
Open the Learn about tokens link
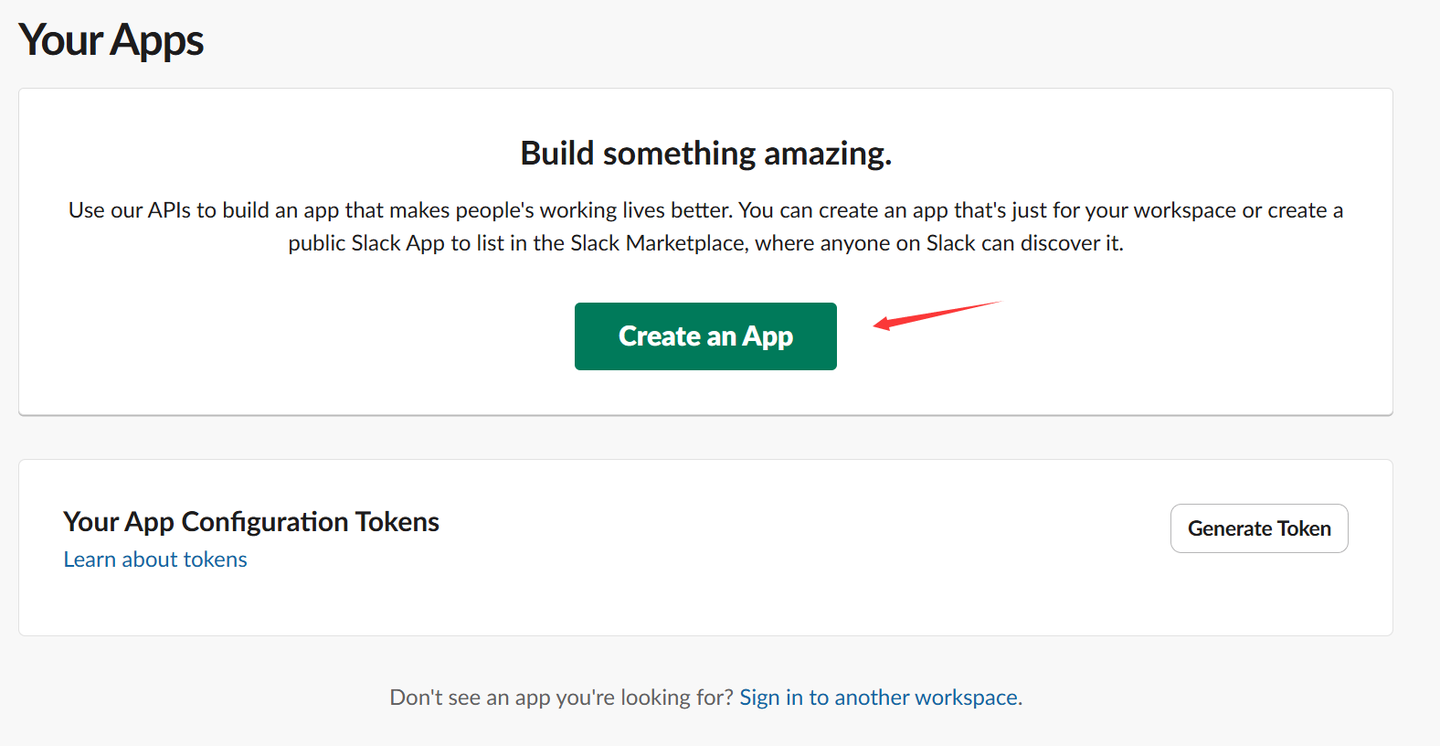click(x=155, y=559)
